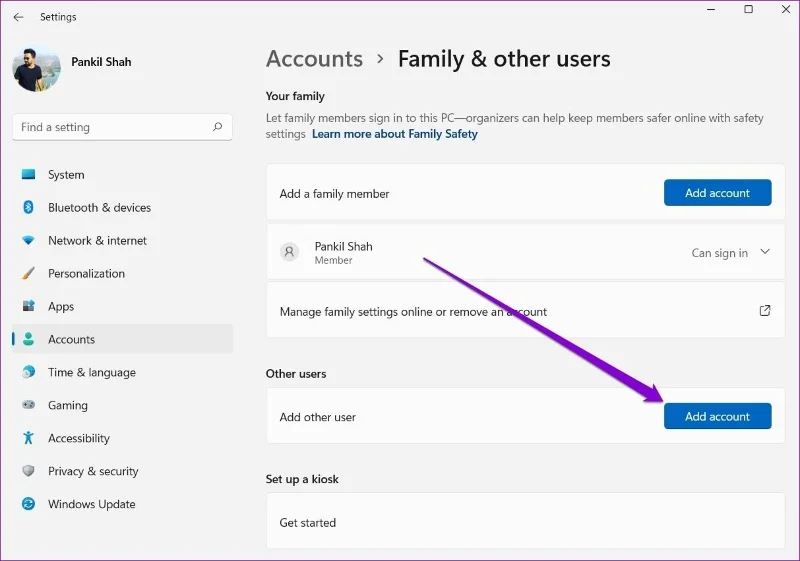
Task: Click the back arrow in Settings header
Action: (x=18, y=17)
